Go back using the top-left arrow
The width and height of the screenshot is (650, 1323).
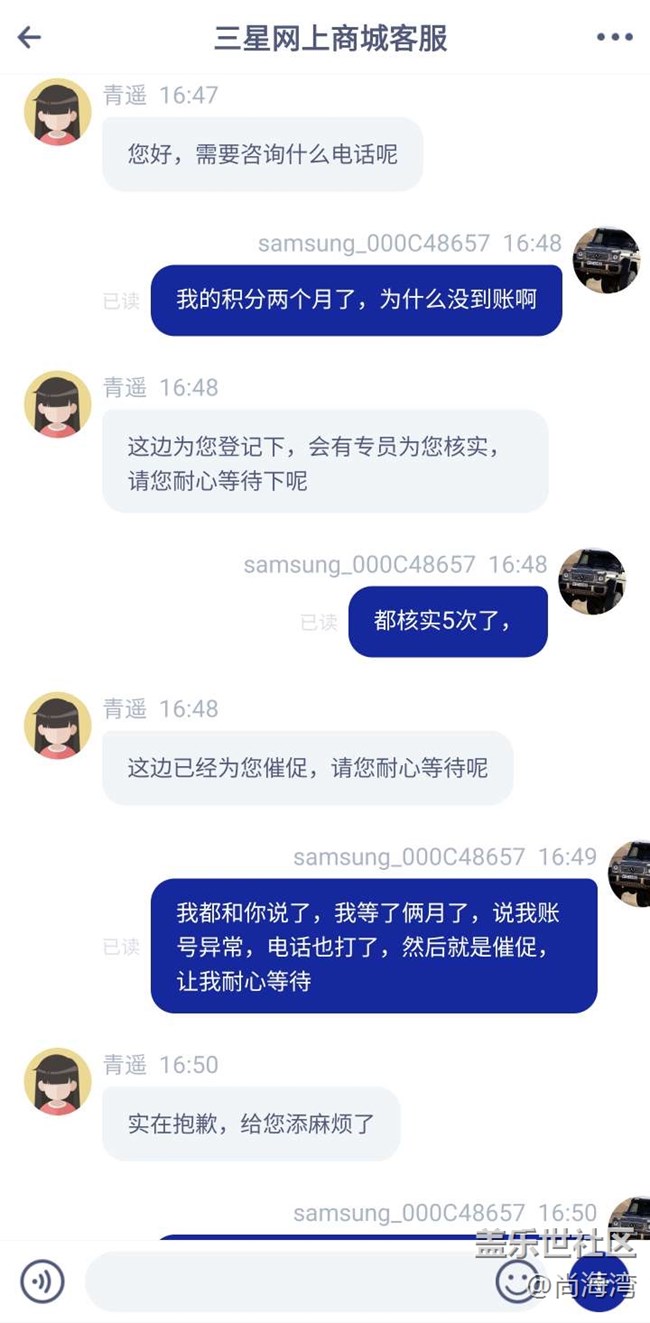coord(29,37)
